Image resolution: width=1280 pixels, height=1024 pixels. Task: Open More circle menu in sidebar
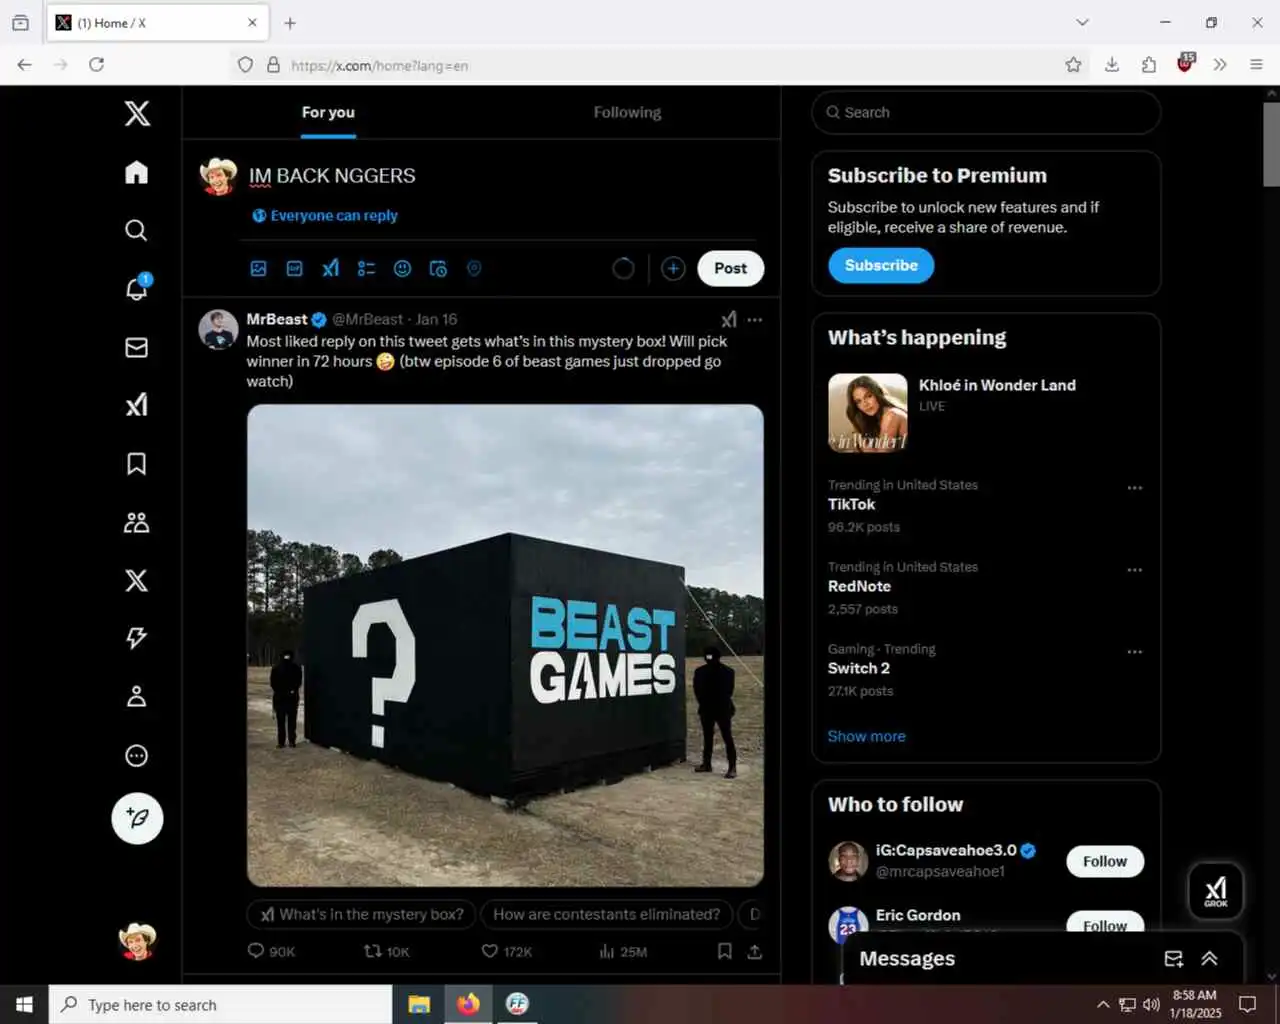point(137,755)
